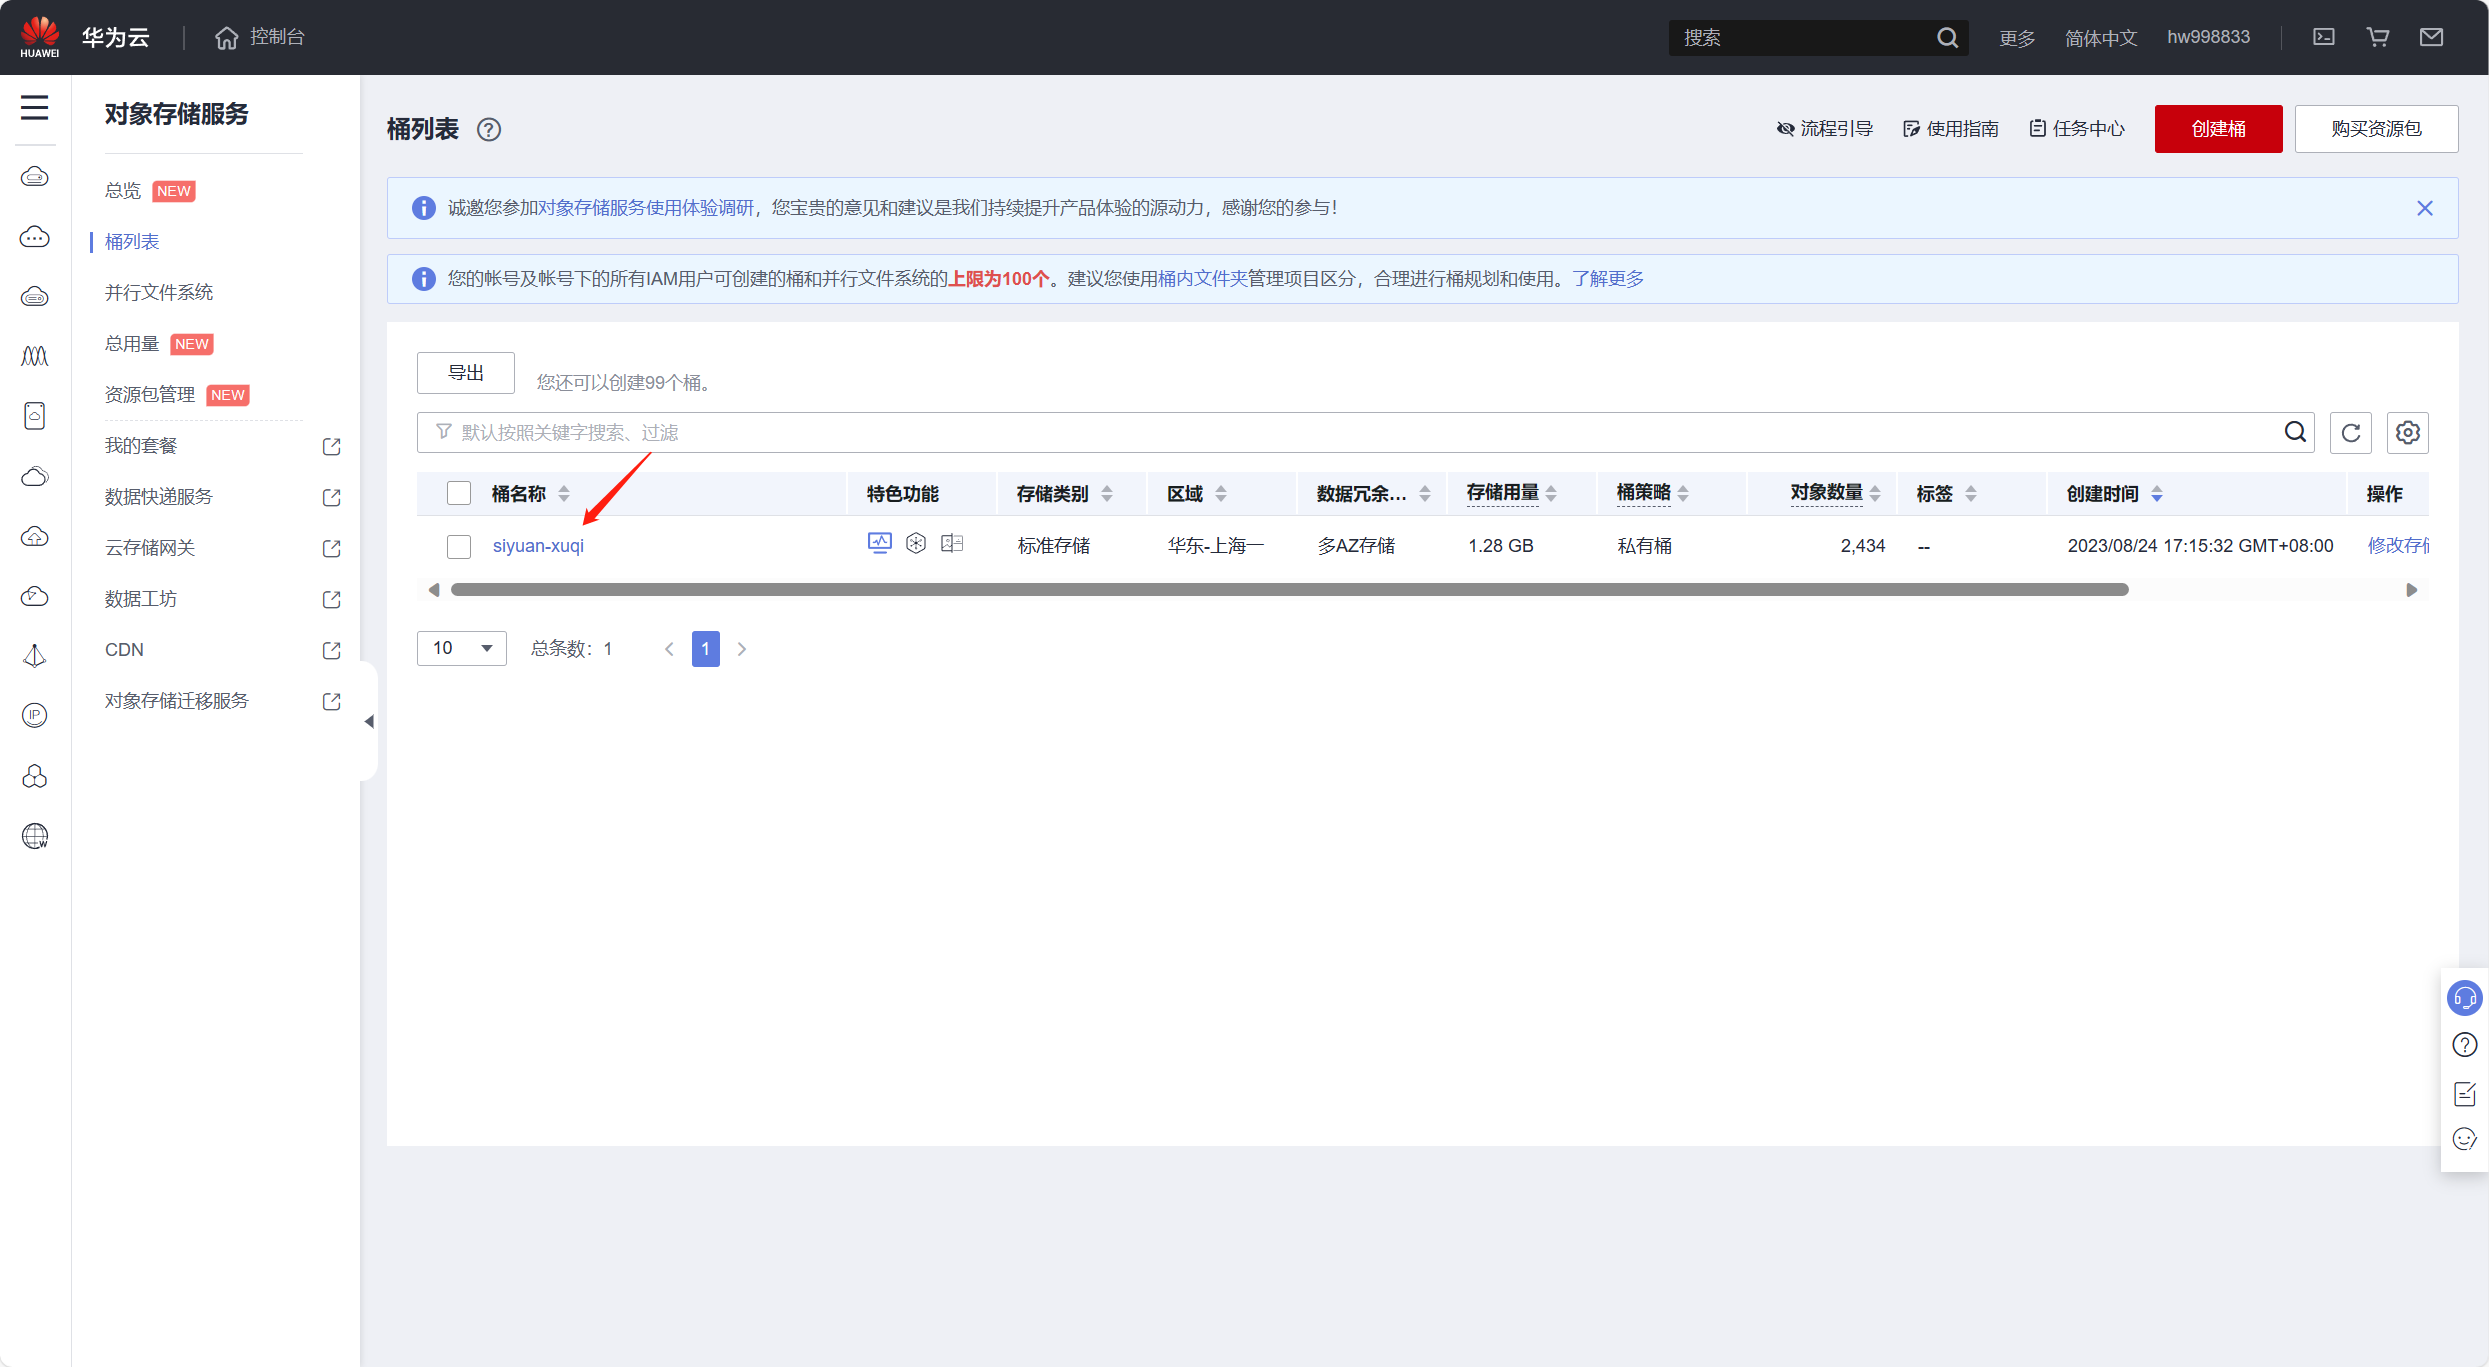Check the siyuan-xuqi bucket row checkbox
The width and height of the screenshot is (2489, 1367).
[459, 546]
